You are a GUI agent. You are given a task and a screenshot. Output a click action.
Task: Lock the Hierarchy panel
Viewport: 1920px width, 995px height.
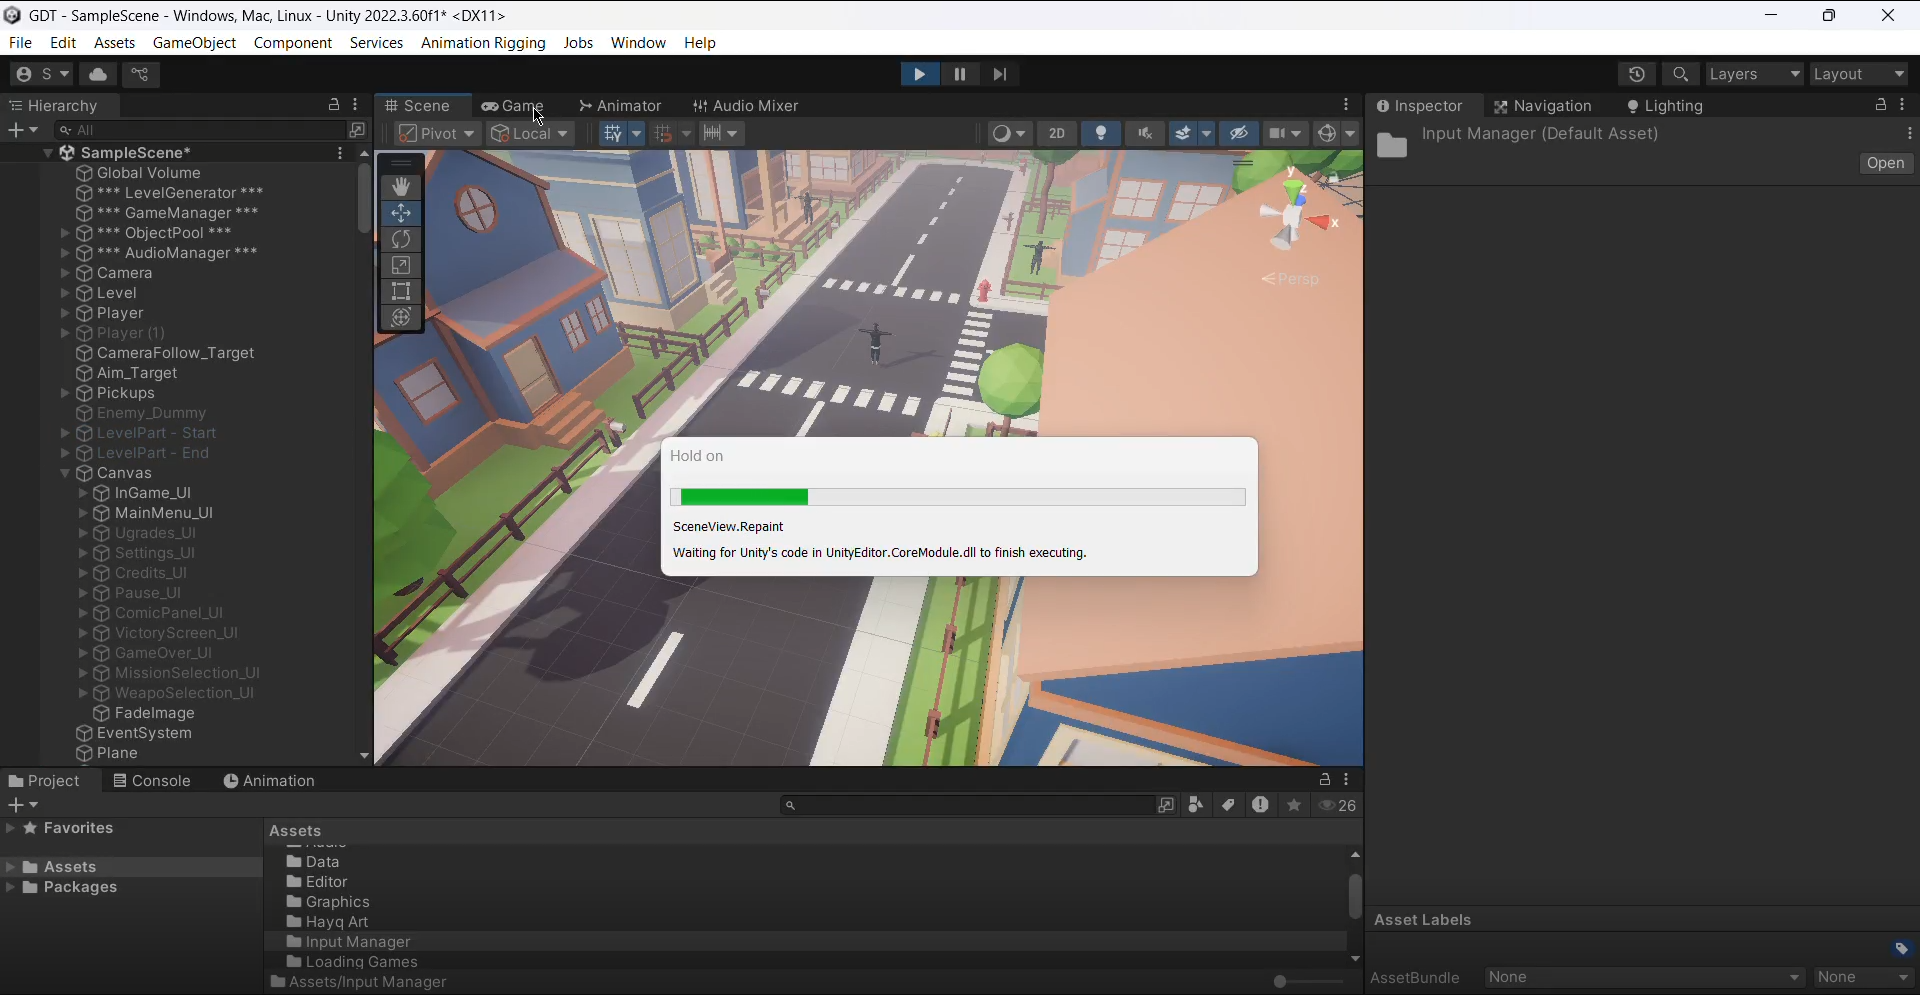pos(334,105)
